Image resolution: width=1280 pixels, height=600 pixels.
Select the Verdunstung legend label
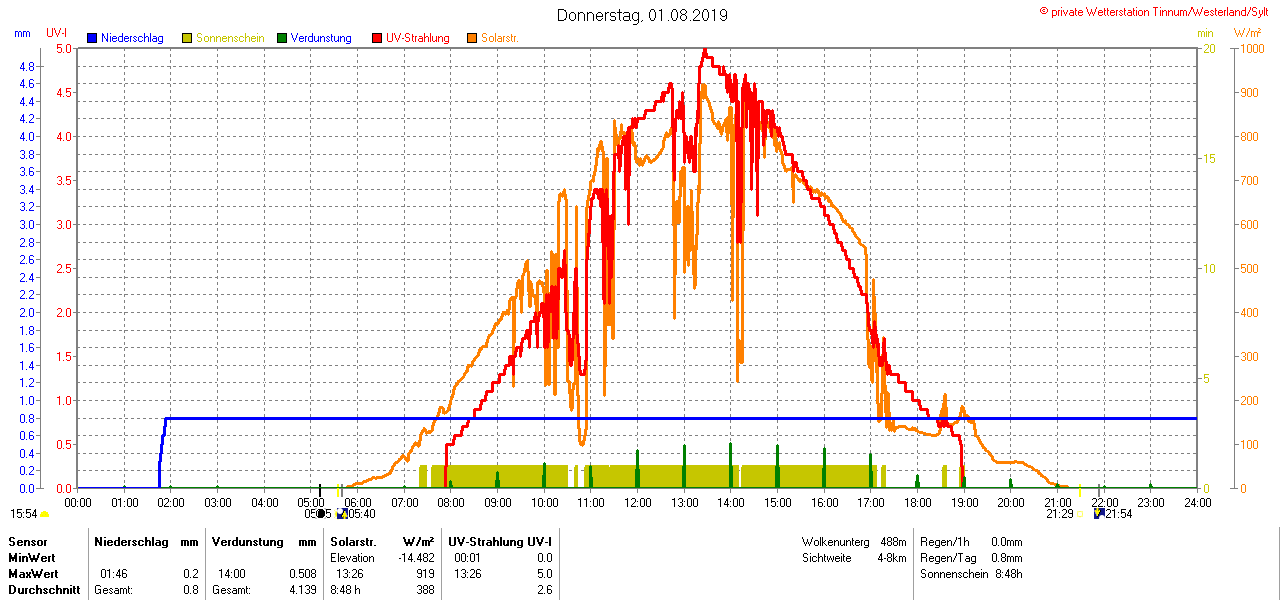tap(321, 38)
